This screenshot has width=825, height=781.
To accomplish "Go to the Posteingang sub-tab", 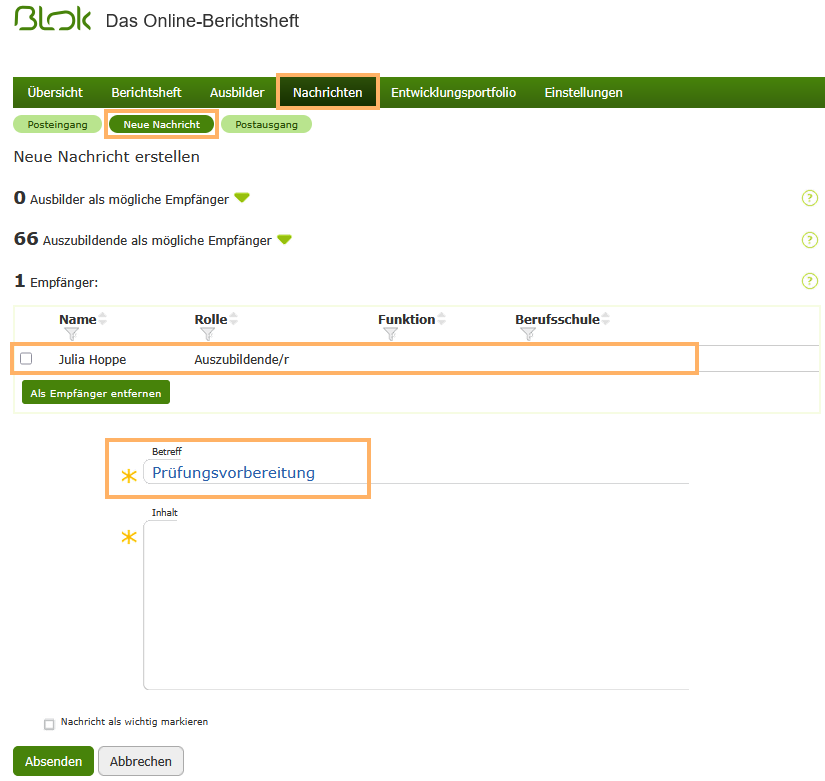I will tap(57, 125).
